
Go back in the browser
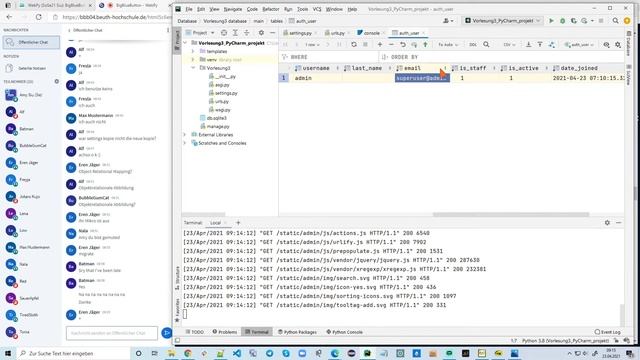tap(9, 17)
